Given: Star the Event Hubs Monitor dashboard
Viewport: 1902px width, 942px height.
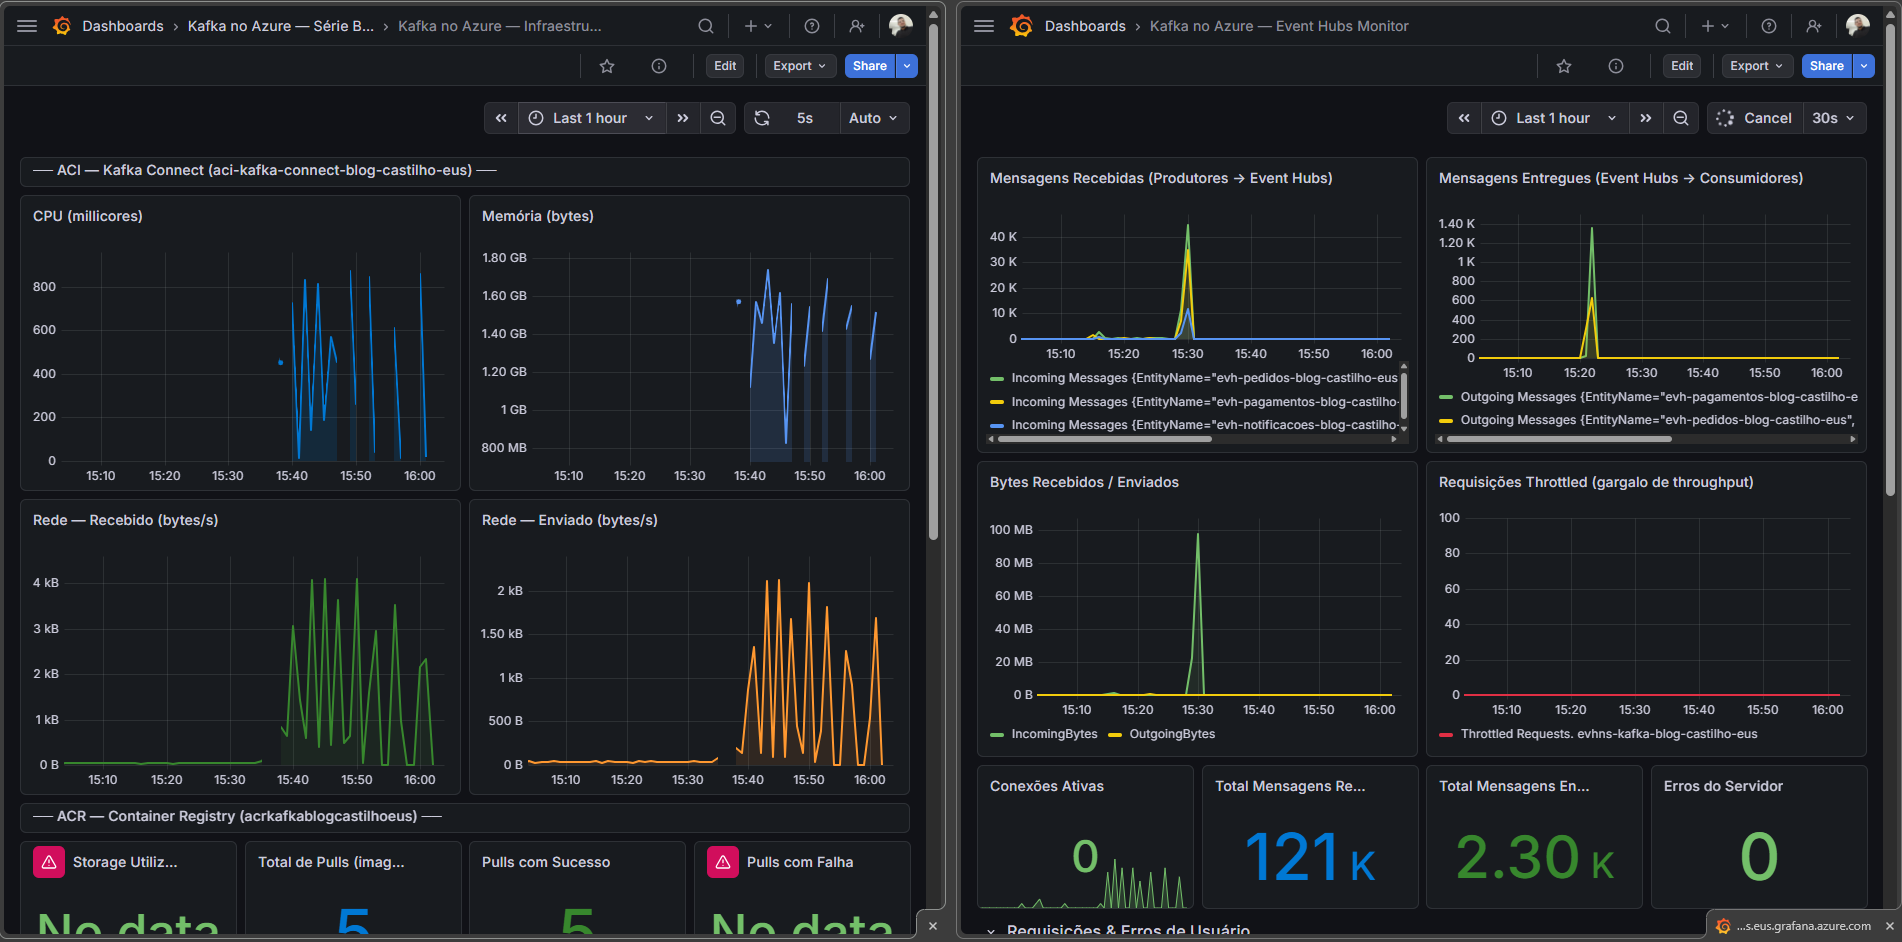Looking at the screenshot, I should tap(1564, 66).
